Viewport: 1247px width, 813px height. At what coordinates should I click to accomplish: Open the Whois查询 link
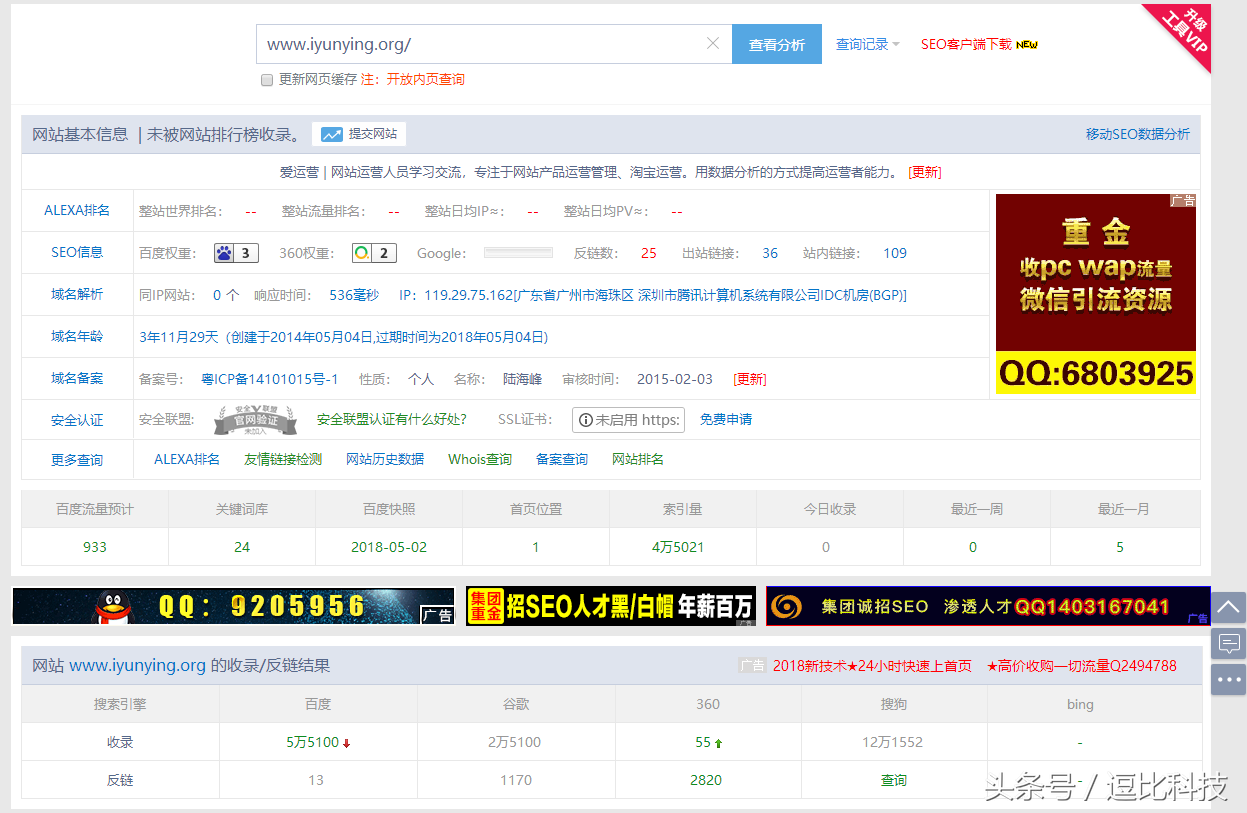pyautogui.click(x=480, y=459)
